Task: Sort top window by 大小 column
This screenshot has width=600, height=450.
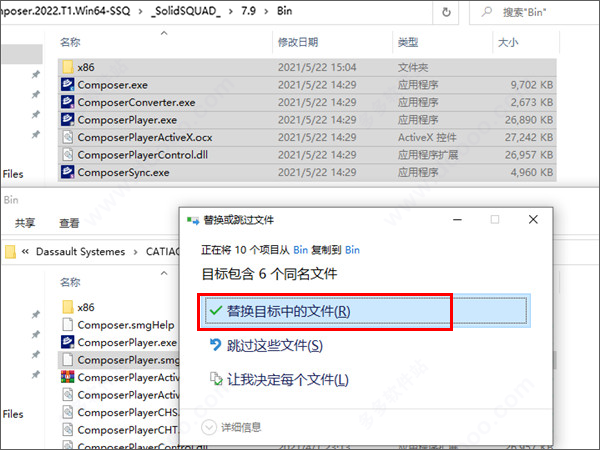Action: [x=508, y=42]
